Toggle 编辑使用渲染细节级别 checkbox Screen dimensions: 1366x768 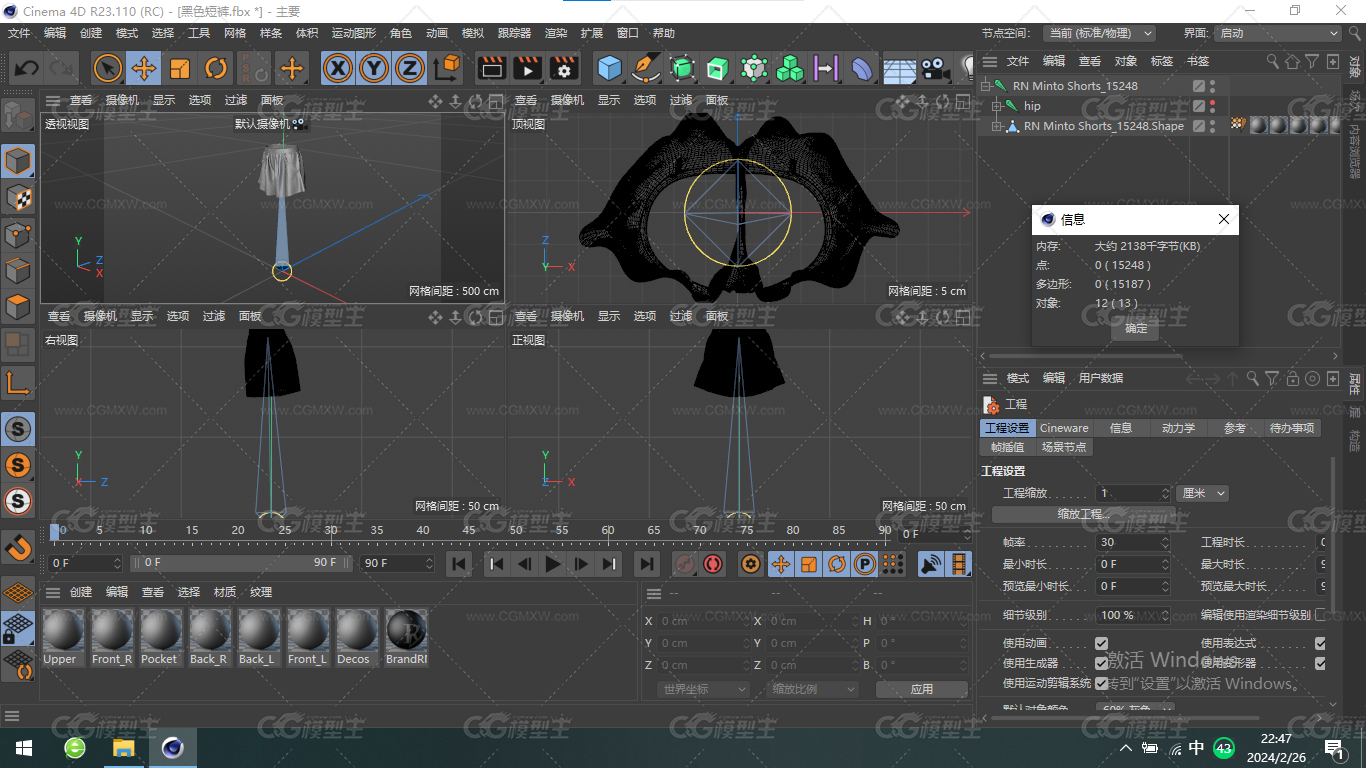1320,615
